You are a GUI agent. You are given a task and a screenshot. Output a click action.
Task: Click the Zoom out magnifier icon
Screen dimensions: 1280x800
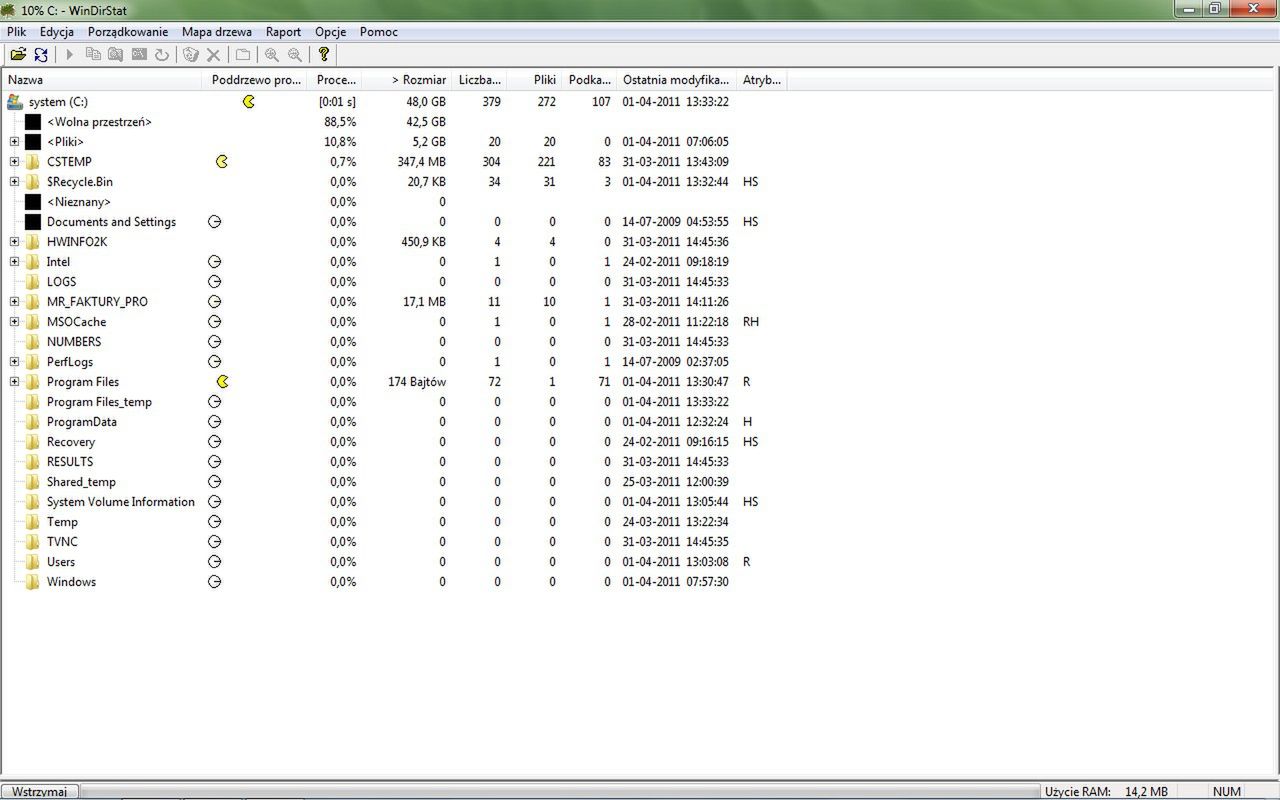coord(295,55)
